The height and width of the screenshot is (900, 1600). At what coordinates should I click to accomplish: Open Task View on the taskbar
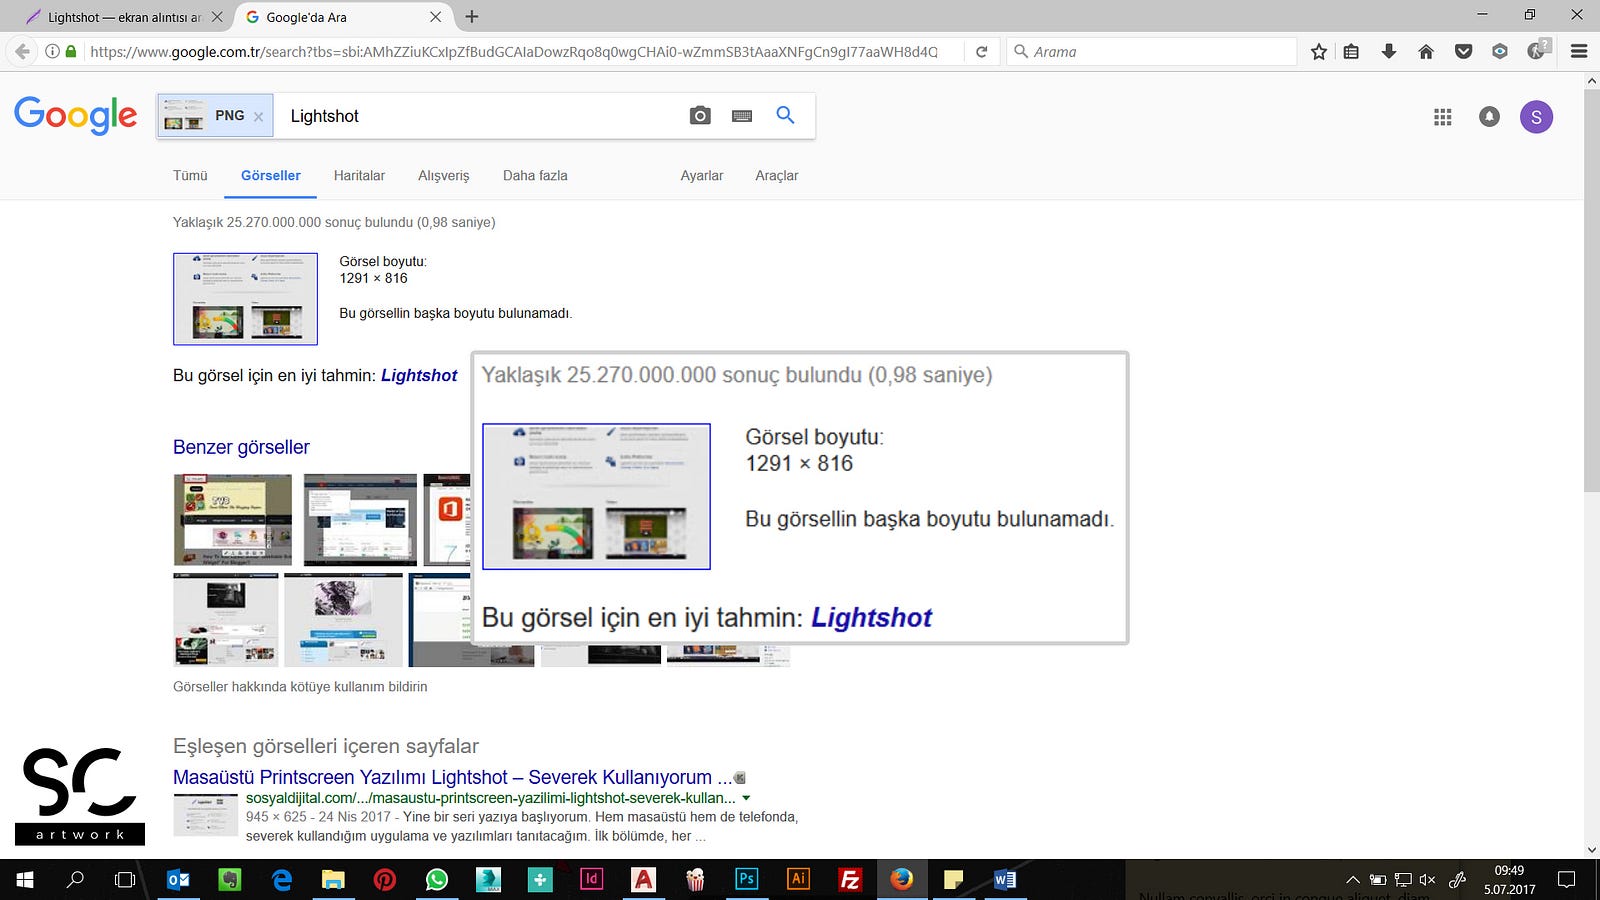125,880
